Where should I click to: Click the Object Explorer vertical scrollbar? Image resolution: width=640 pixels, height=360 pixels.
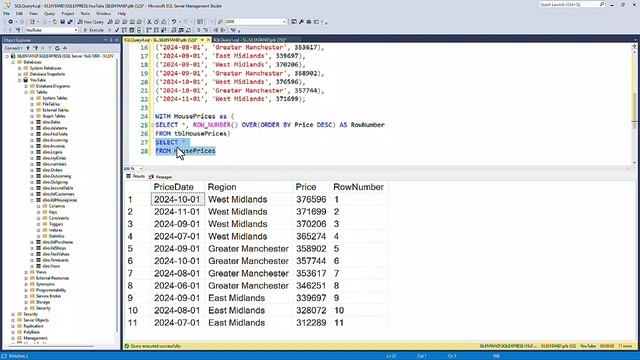tap(118, 196)
